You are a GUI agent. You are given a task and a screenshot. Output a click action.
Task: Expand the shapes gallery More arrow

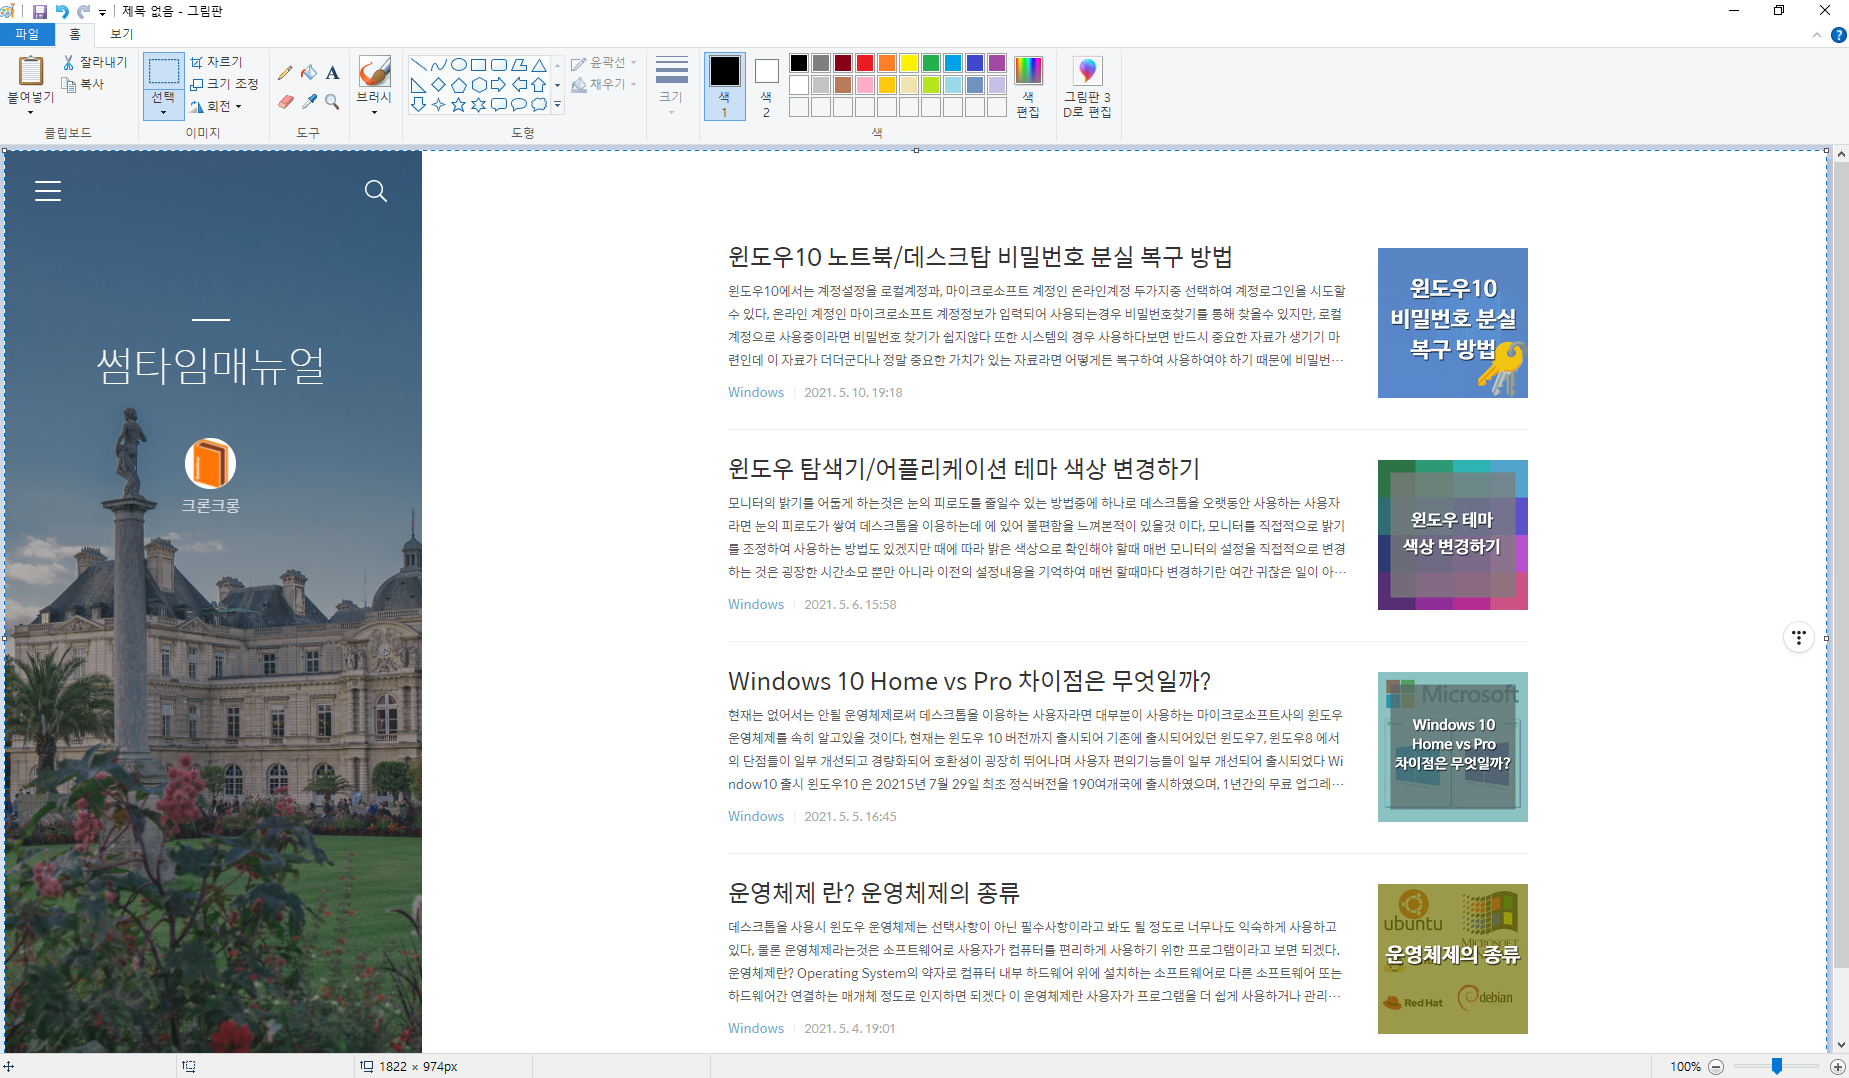click(x=557, y=104)
